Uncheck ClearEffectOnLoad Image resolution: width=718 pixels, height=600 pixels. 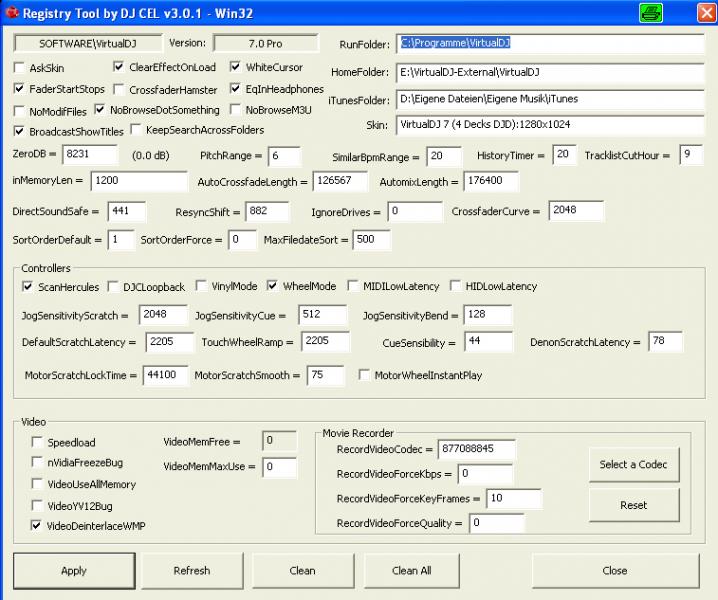[118, 67]
